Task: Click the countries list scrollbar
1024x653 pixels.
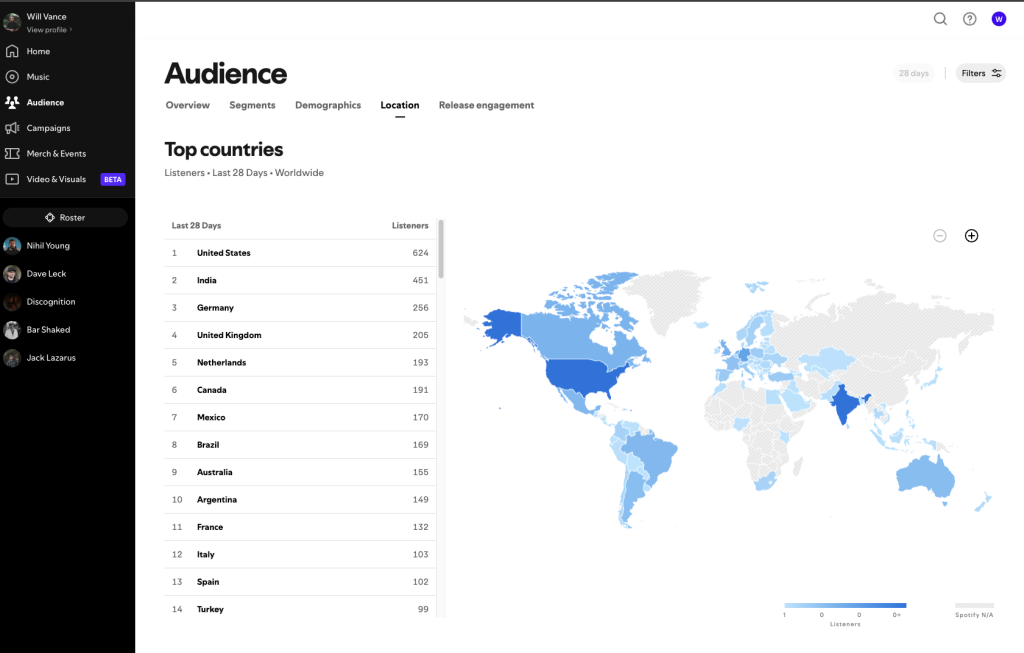Action: point(440,249)
